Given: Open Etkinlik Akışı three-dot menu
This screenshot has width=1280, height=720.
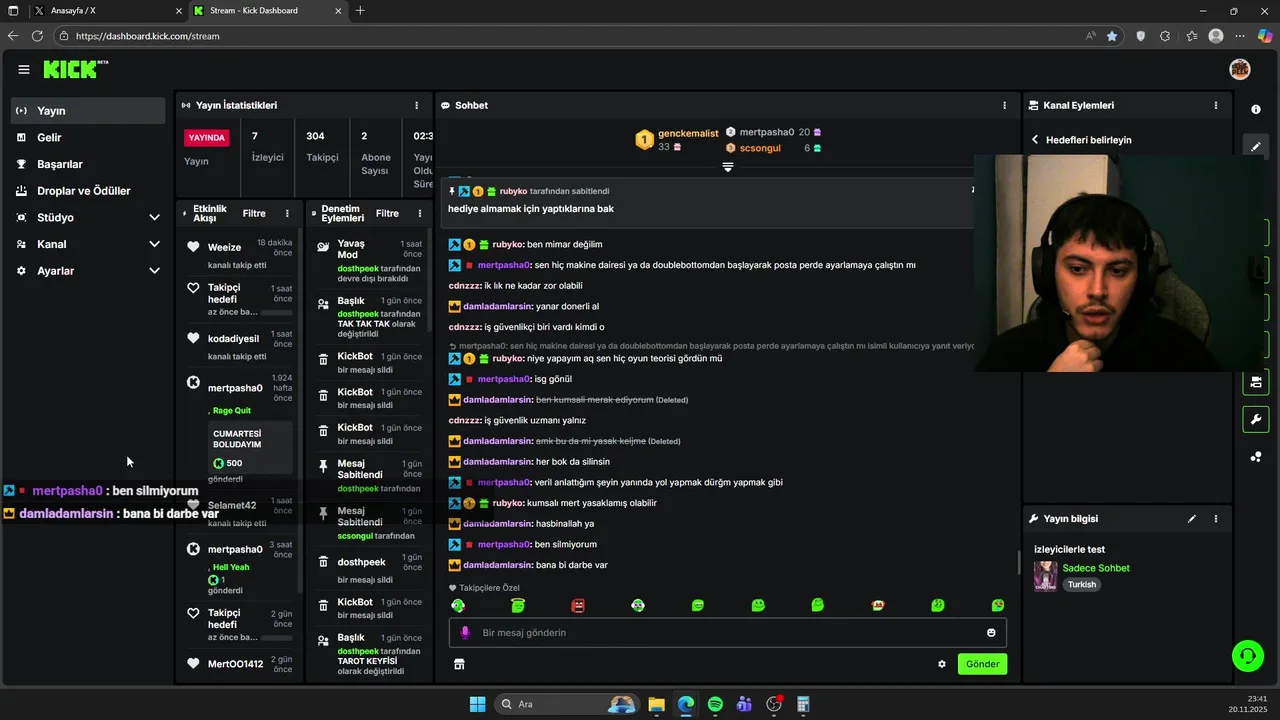Looking at the screenshot, I should coord(287,213).
